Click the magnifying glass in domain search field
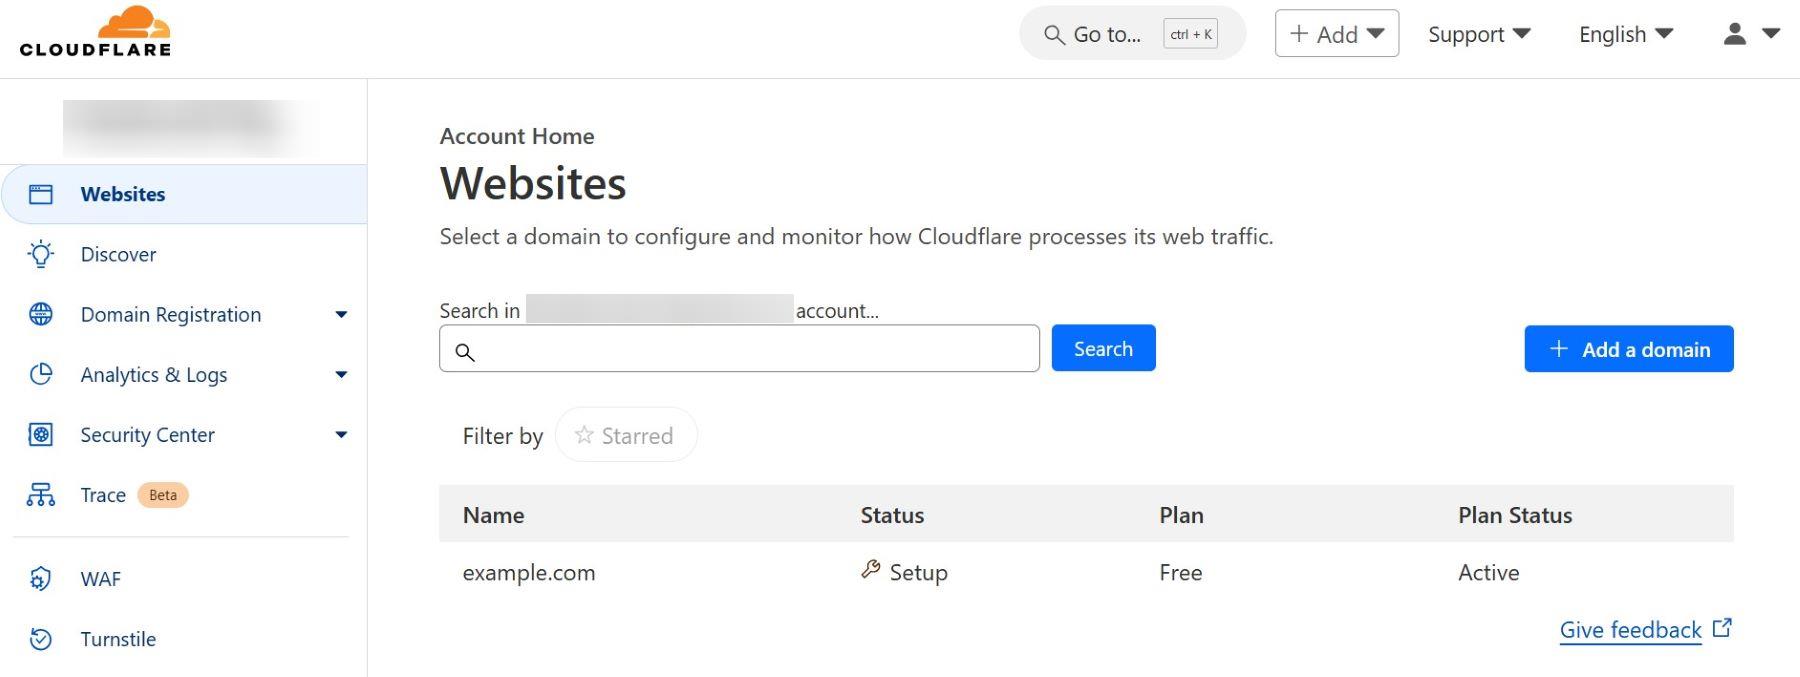 click(466, 353)
